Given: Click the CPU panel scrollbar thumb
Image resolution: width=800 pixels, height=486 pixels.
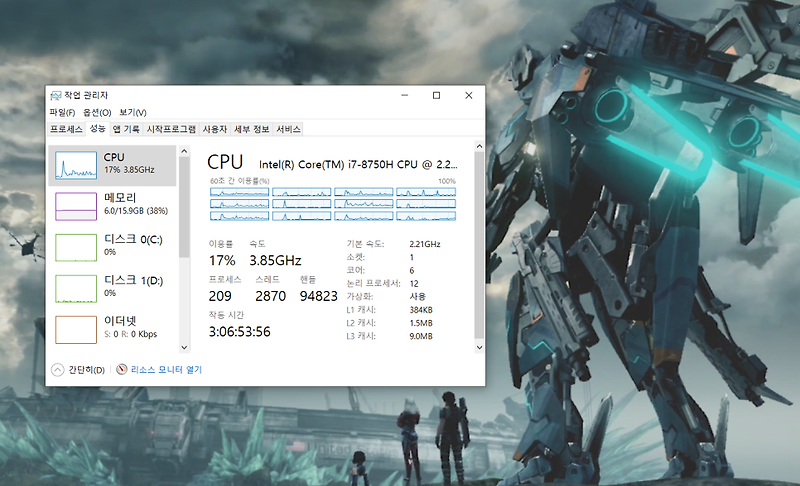Looking at the screenshot, I should coord(479,245).
